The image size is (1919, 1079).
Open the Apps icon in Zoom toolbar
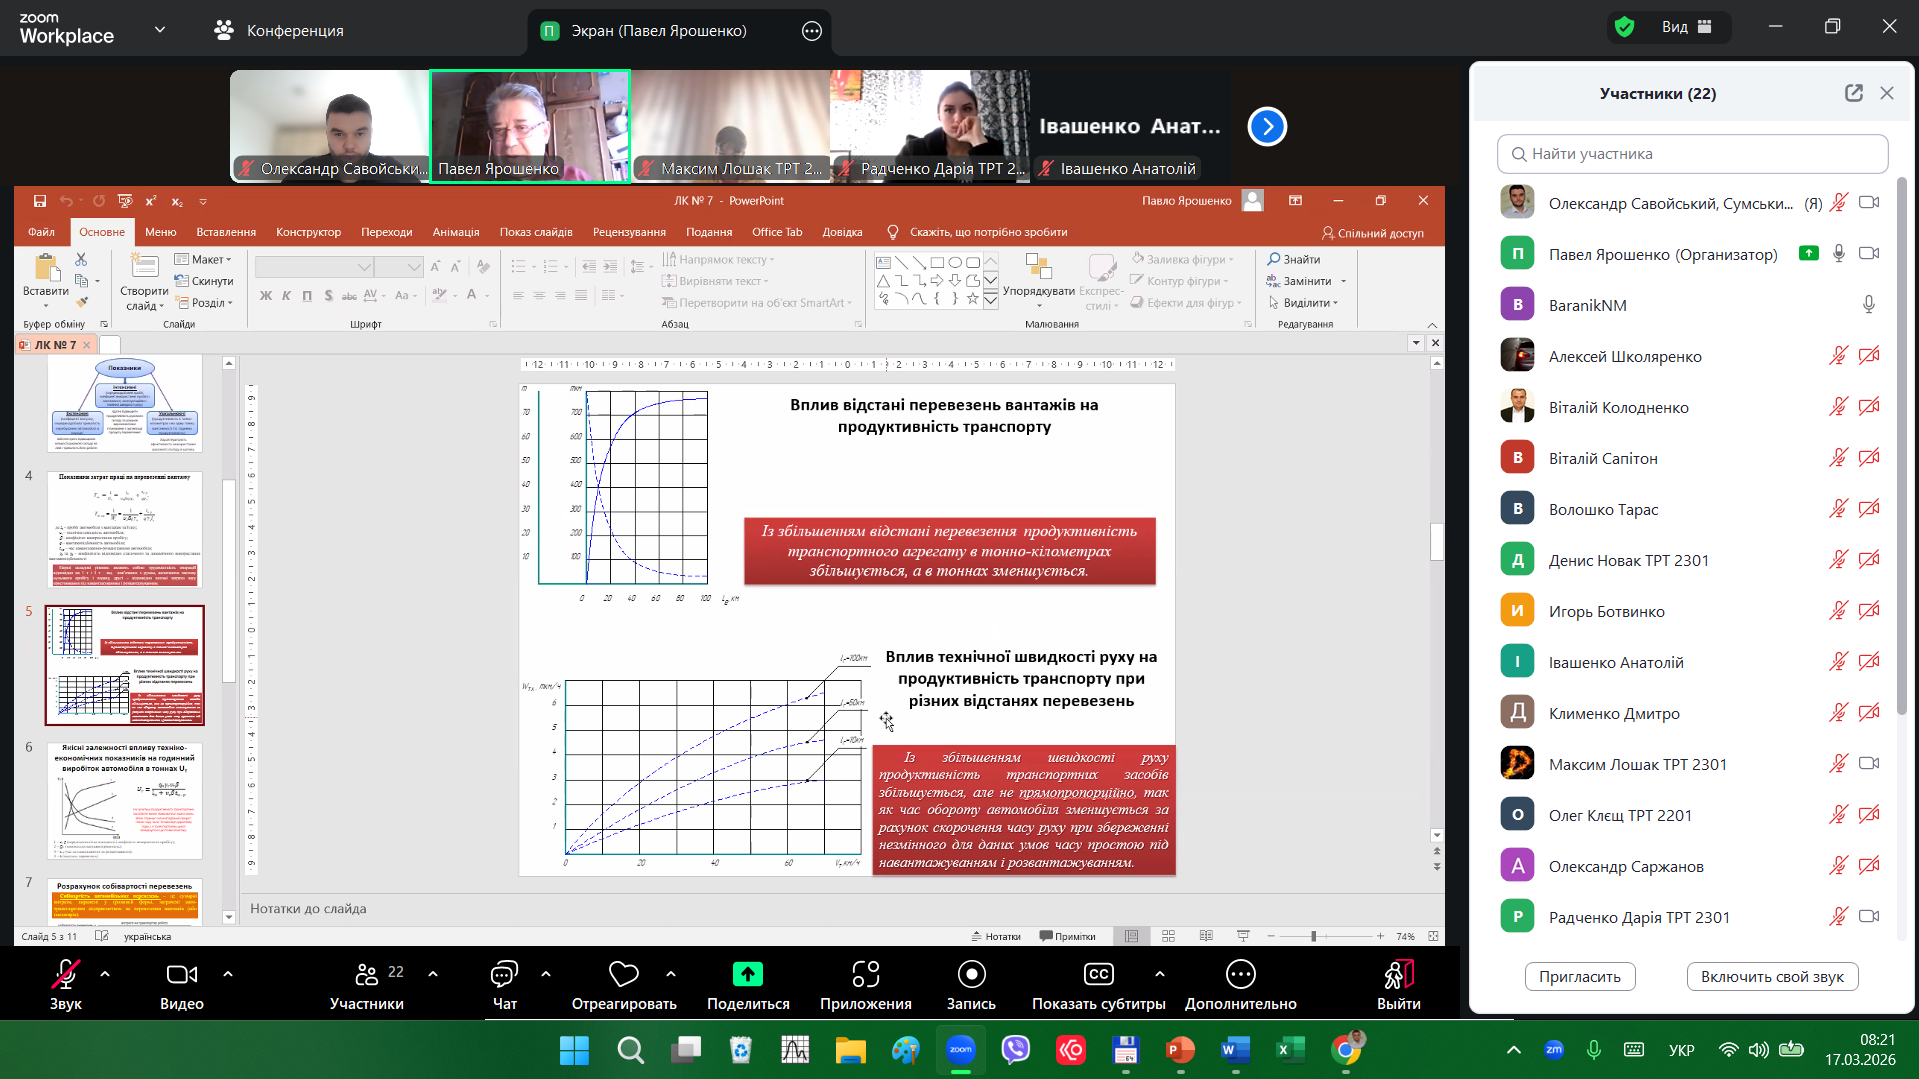[865, 975]
